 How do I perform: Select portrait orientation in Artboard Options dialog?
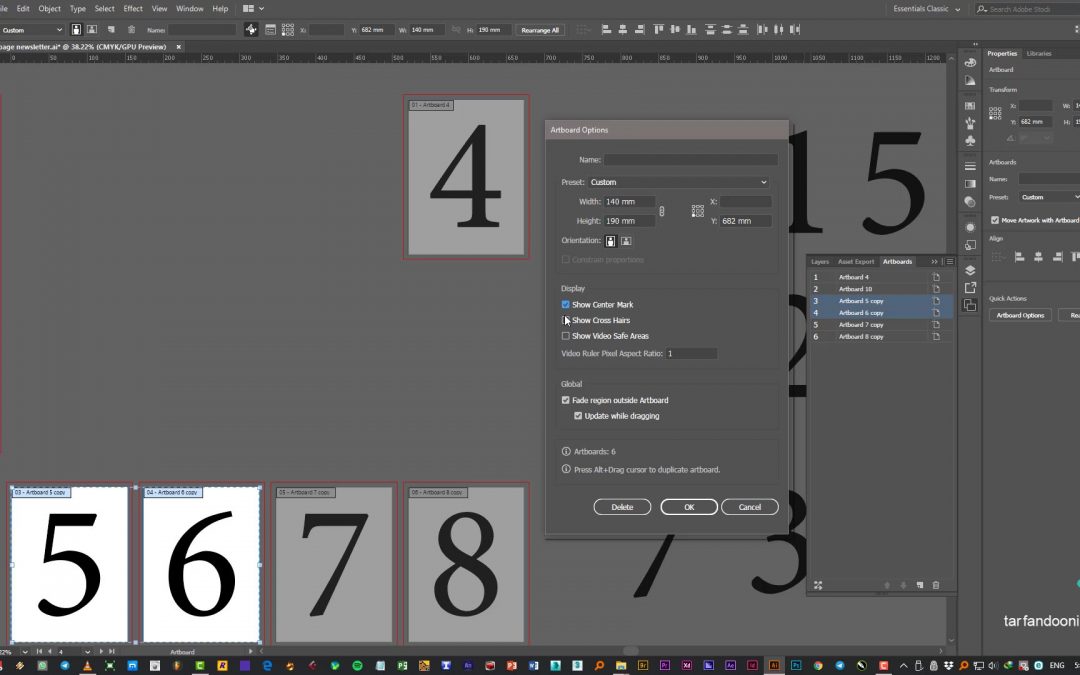coord(610,241)
